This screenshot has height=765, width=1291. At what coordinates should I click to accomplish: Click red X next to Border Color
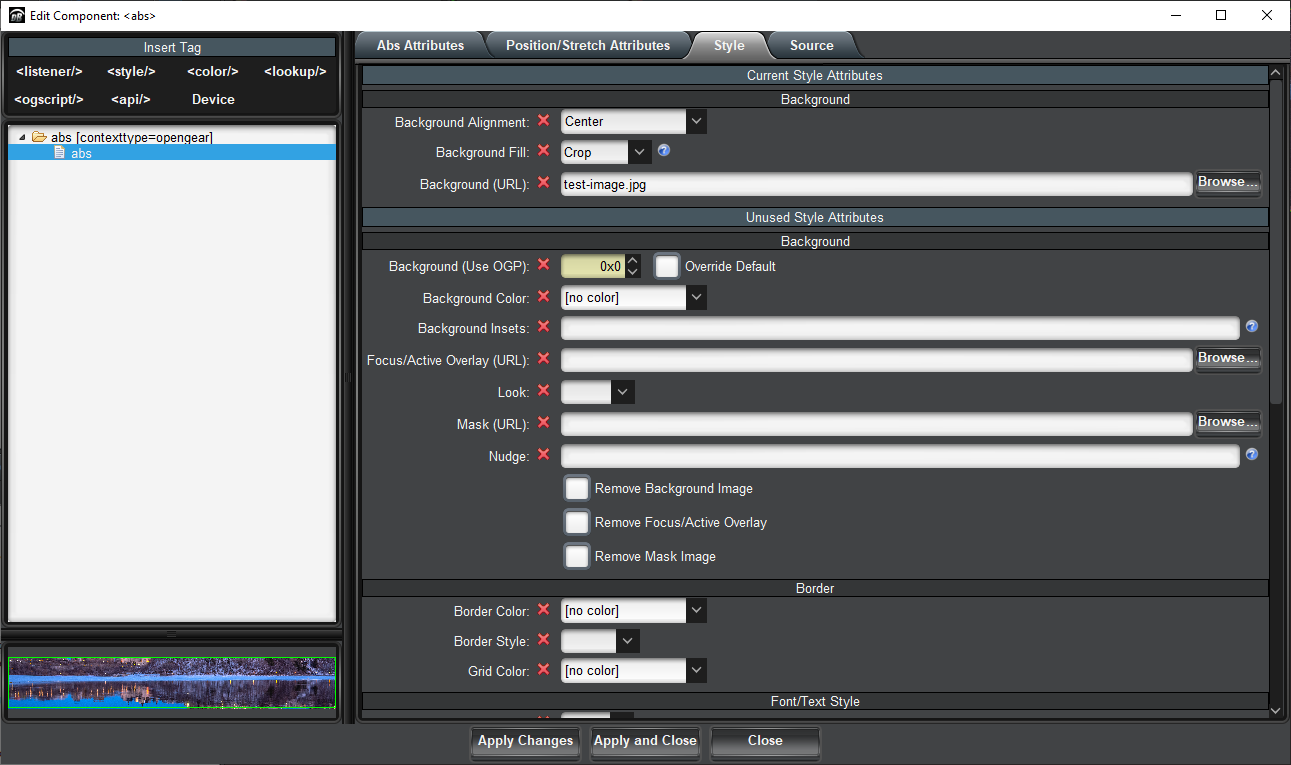tap(544, 610)
